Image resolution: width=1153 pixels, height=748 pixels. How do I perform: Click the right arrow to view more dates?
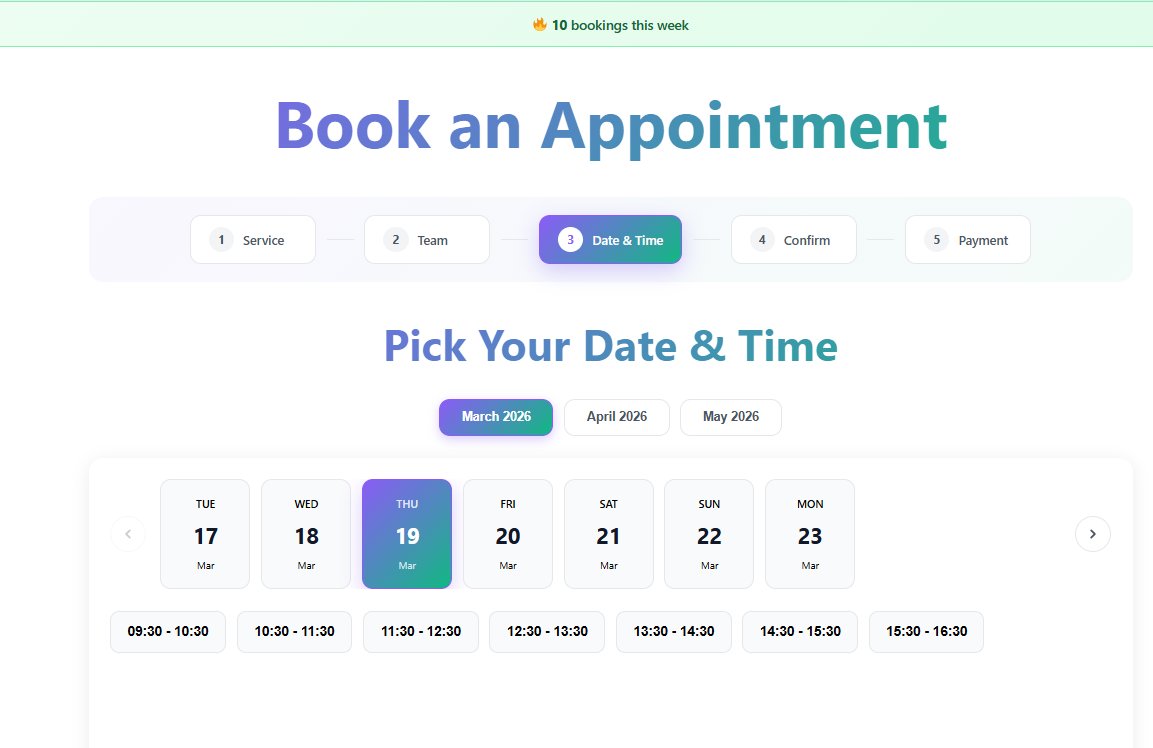[x=1092, y=534]
